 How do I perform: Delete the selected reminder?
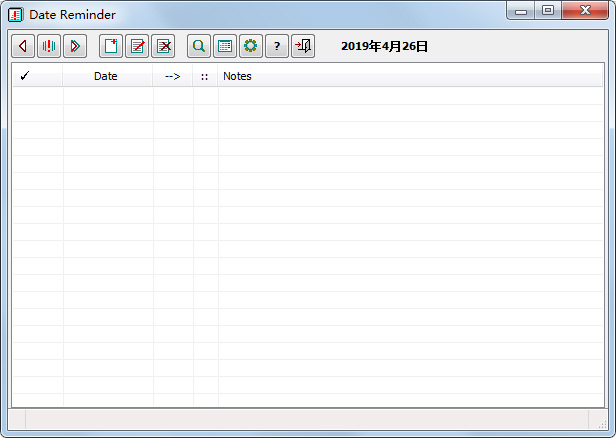[x=163, y=46]
